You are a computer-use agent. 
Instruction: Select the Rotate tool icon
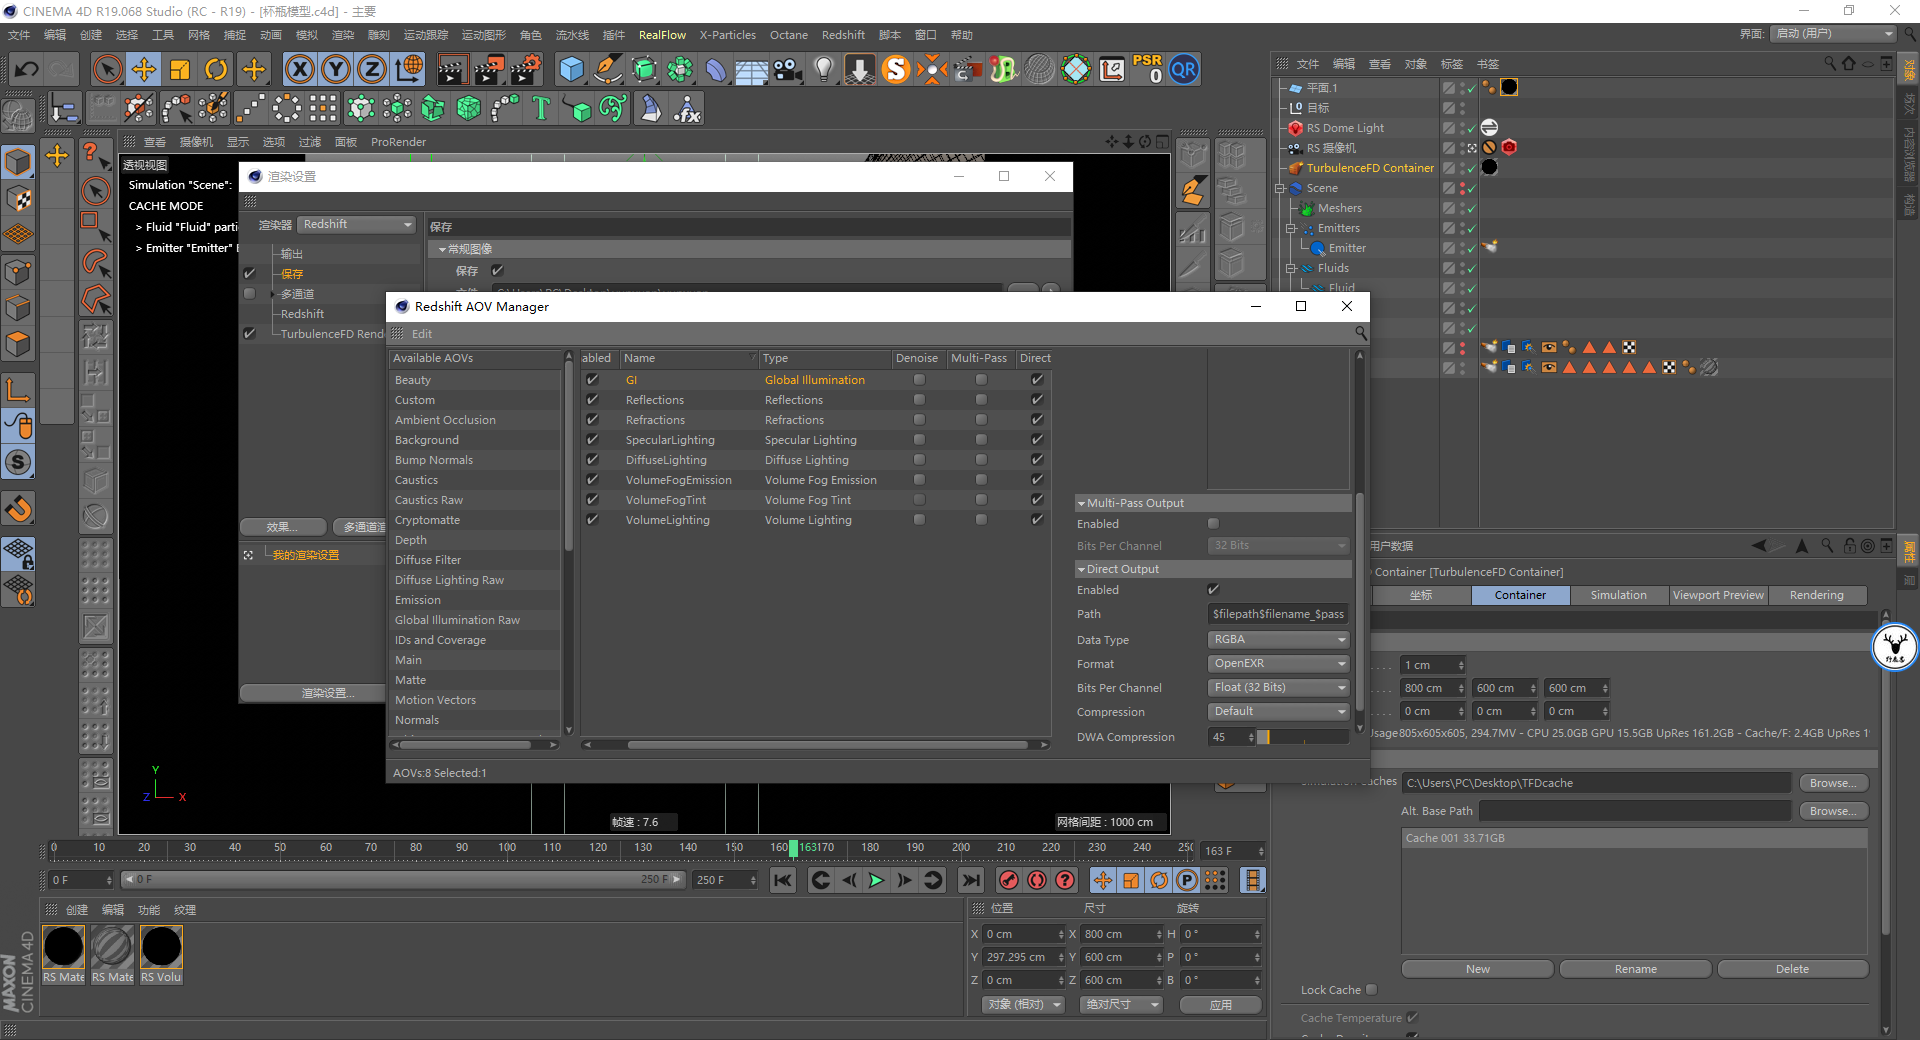(216, 69)
